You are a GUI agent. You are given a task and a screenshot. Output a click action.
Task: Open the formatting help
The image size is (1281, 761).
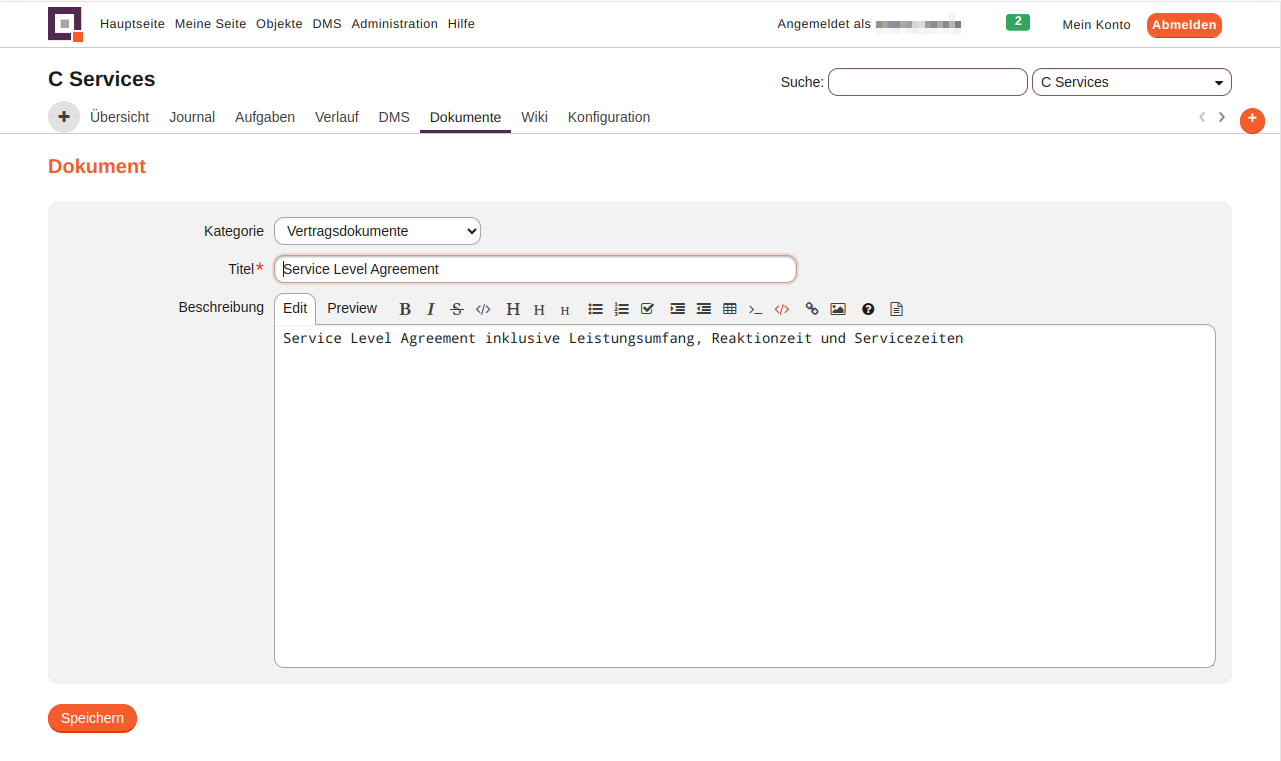tap(867, 309)
